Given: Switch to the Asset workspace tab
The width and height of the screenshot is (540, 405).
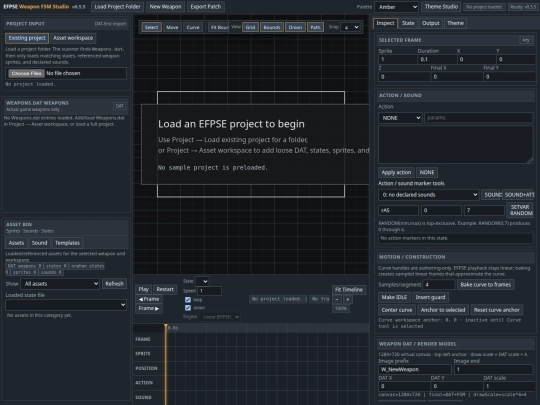Looking at the screenshot, I should 73,38.
